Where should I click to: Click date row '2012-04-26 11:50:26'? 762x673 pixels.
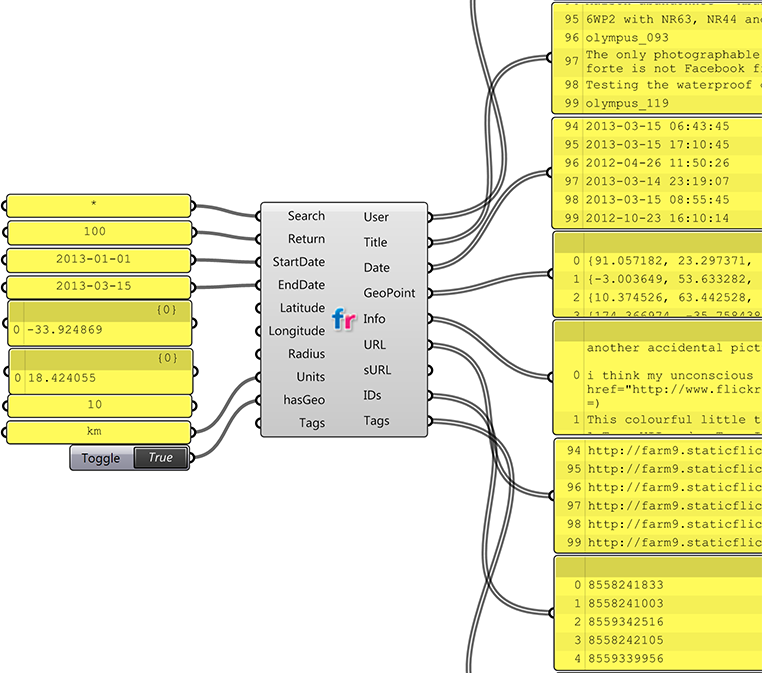pyautogui.click(x=658, y=163)
